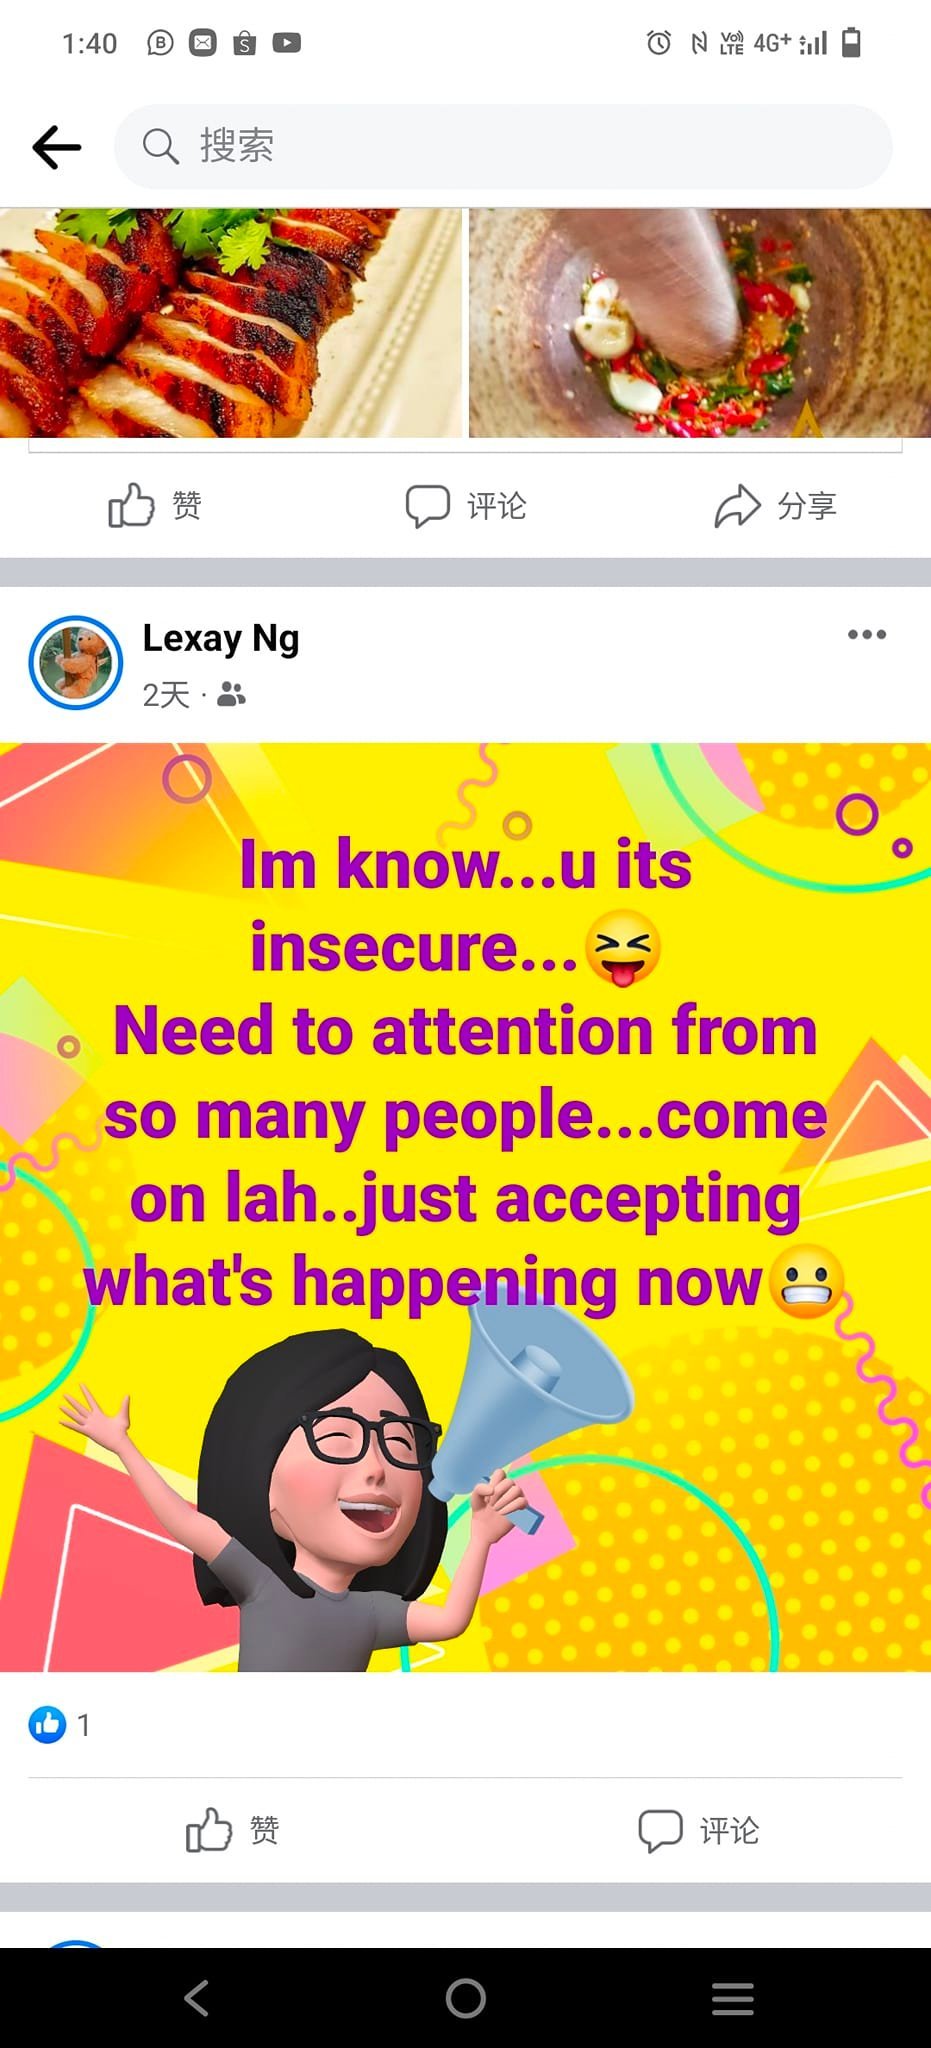This screenshot has height=2048, width=931.
Task: Open Lexay Ng's profile picture
Action: [x=75, y=662]
